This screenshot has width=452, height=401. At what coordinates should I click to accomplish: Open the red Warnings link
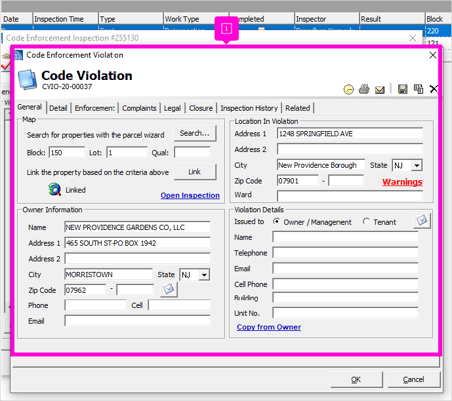coord(402,182)
